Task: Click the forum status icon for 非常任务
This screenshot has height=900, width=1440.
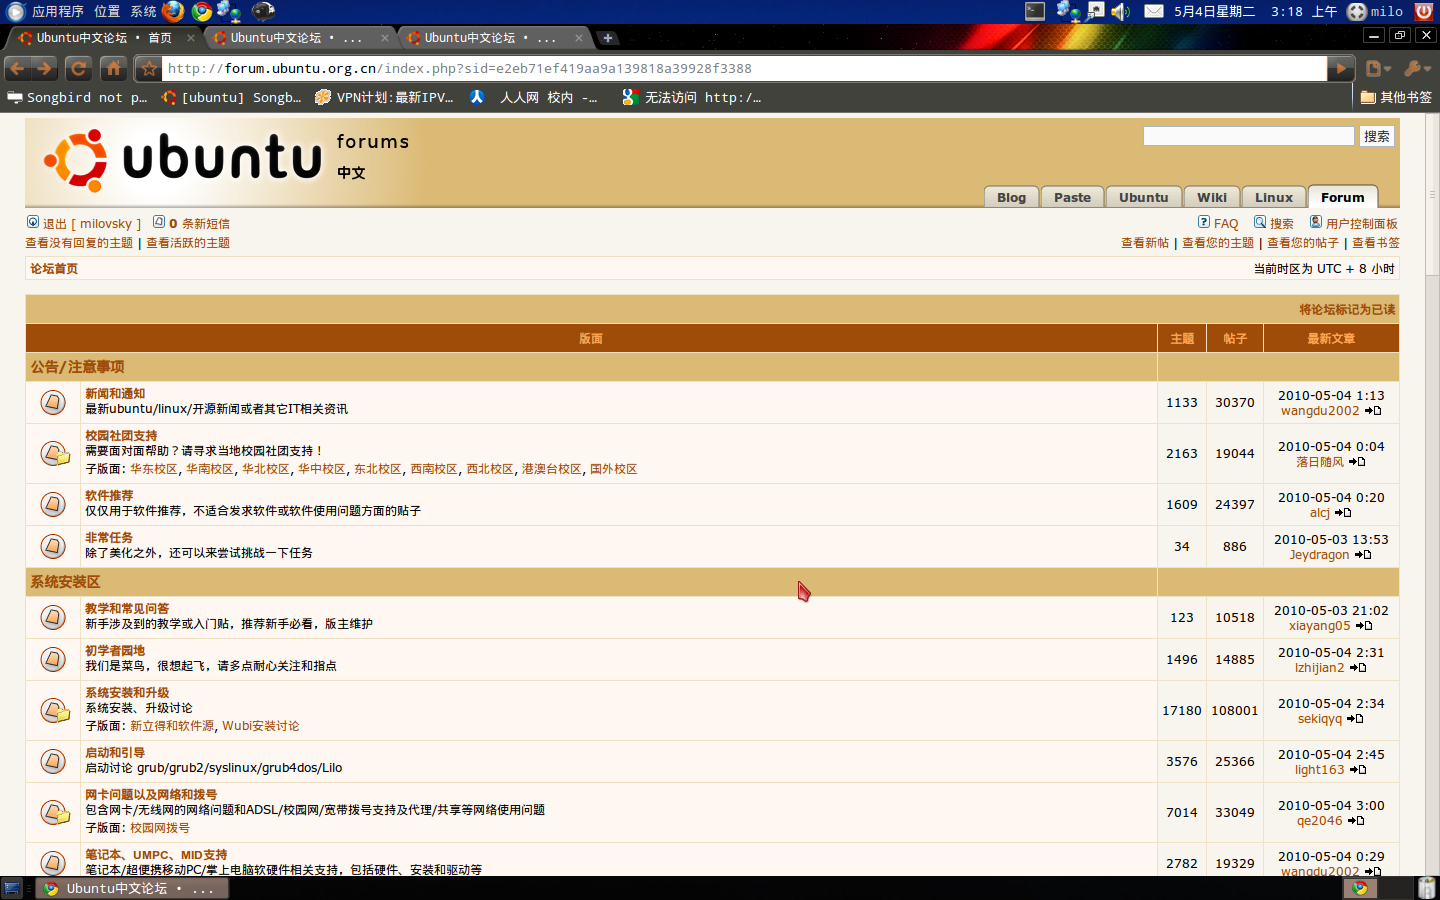Action: click(x=53, y=546)
